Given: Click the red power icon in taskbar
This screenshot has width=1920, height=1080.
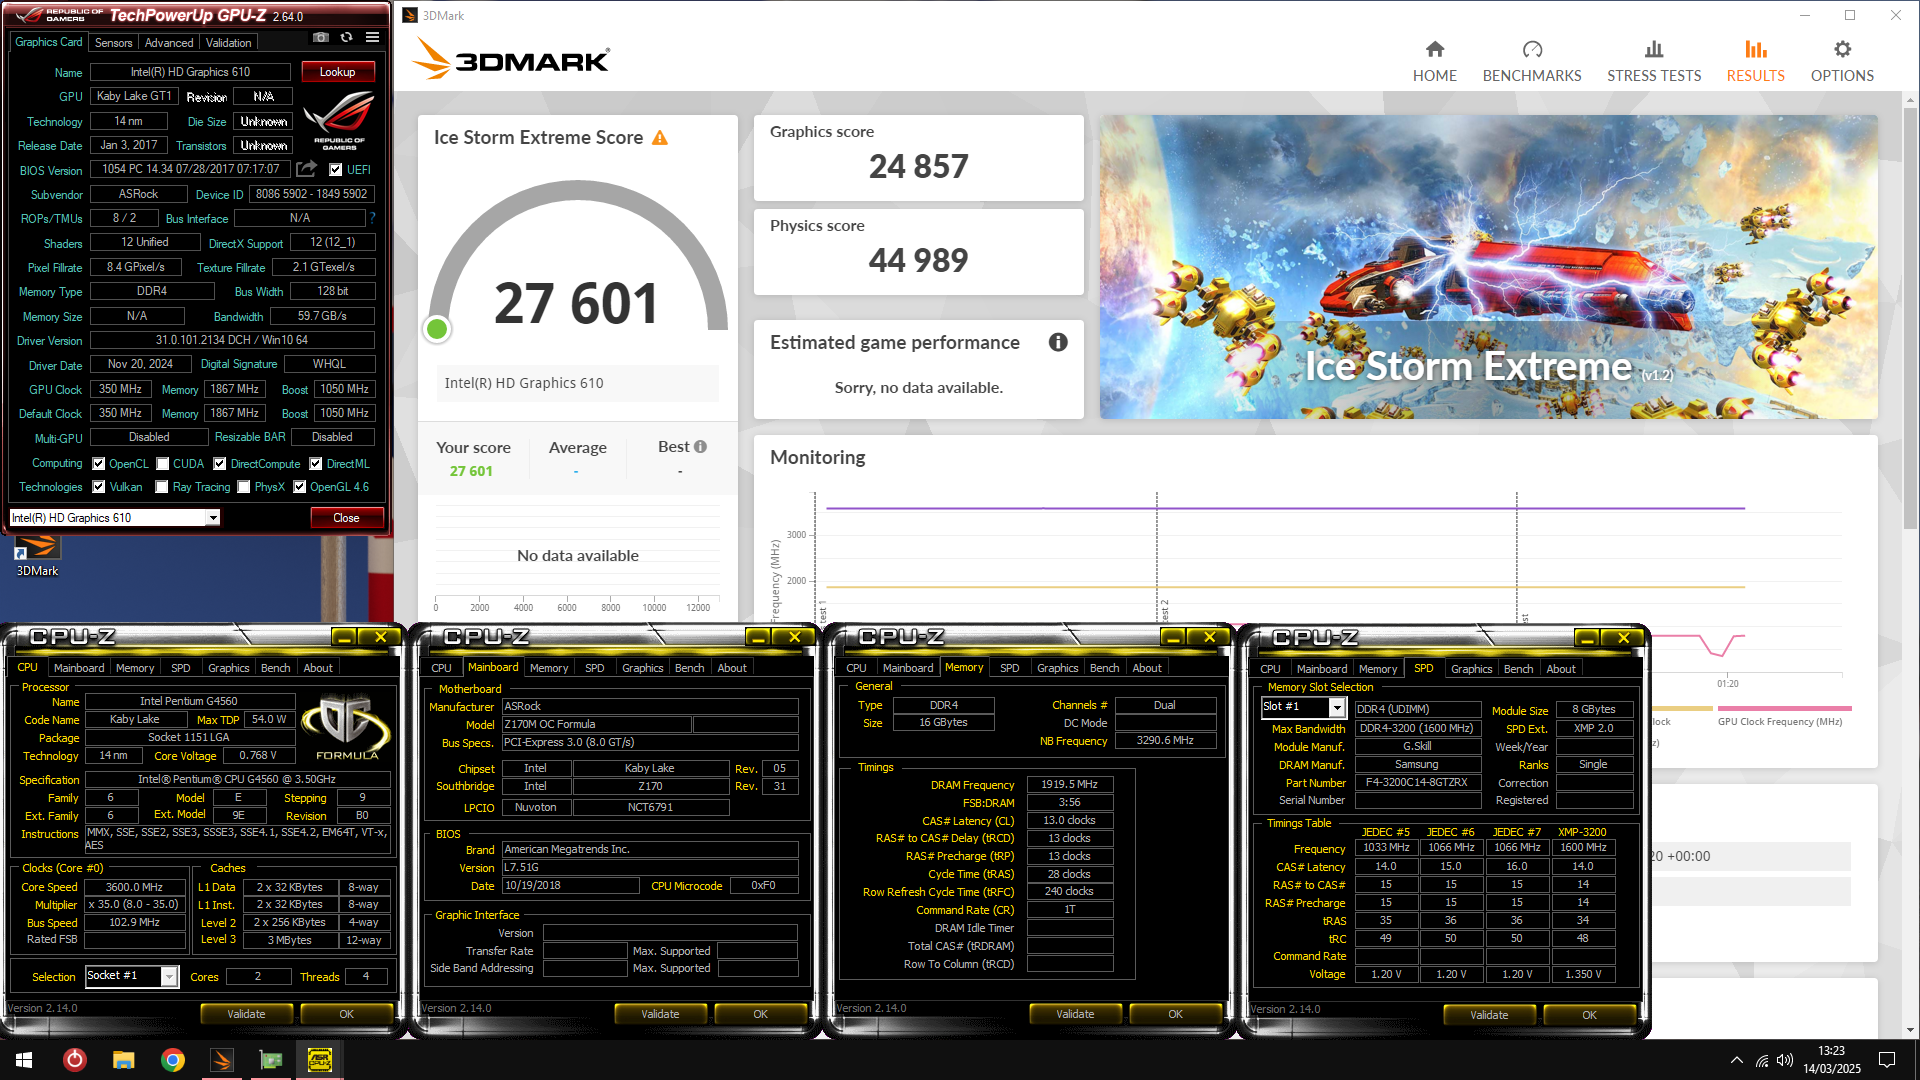Looking at the screenshot, I should 75,1060.
